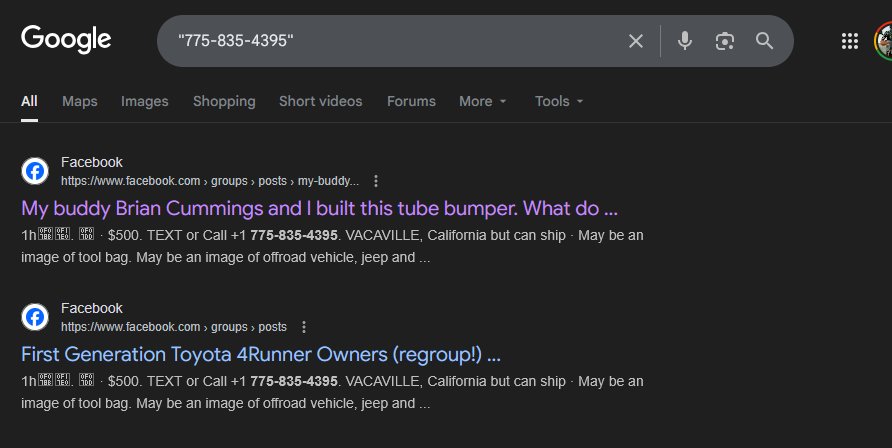Open the Google account profile avatar
The height and width of the screenshot is (448, 892).
pyautogui.click(x=883, y=41)
